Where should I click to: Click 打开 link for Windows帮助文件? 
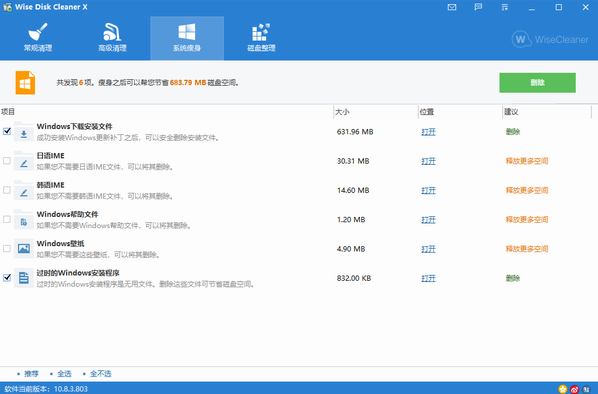point(428,220)
